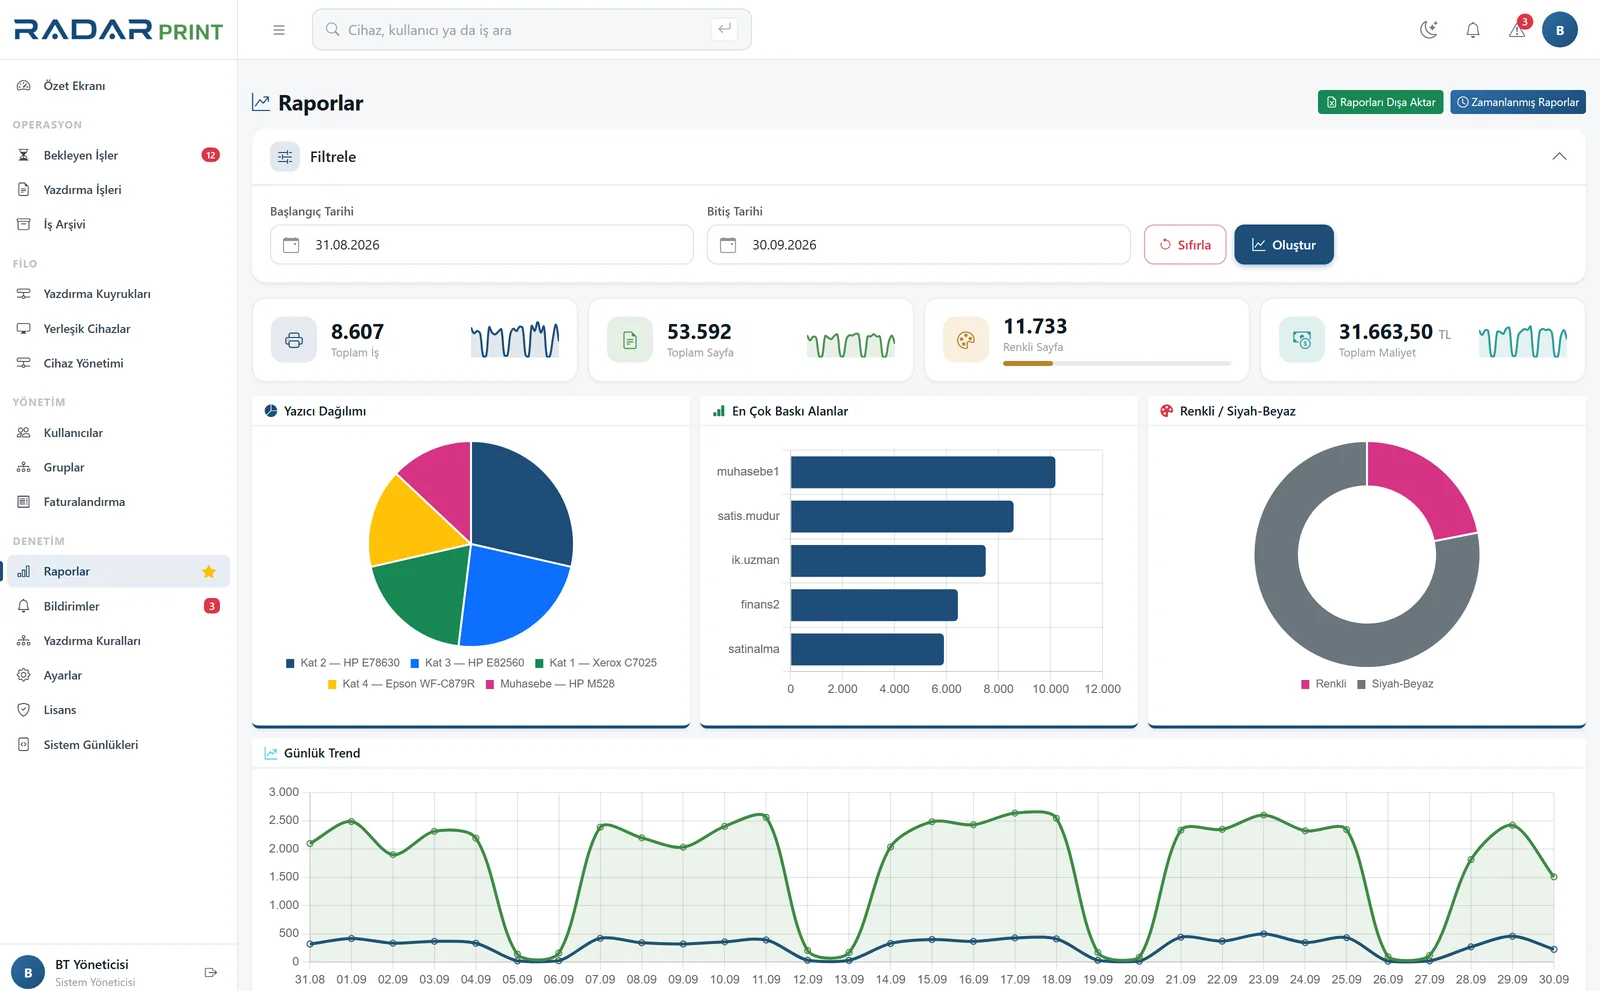Toggle dark mode moon icon

pyautogui.click(x=1429, y=30)
